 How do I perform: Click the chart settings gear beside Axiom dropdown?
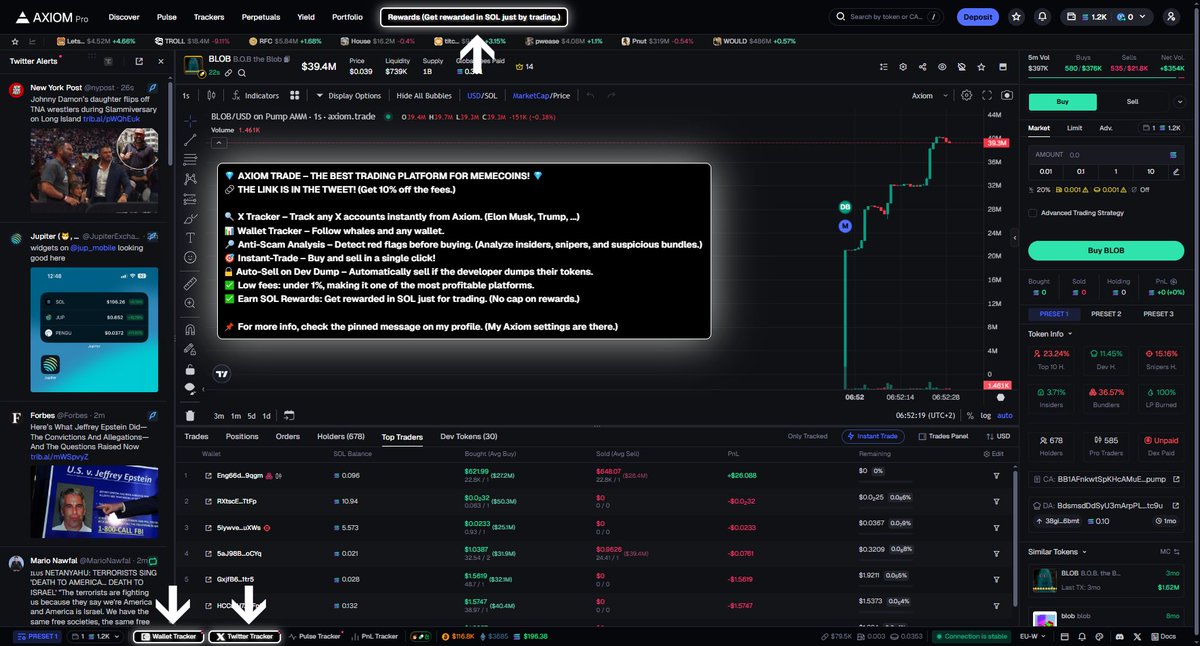click(966, 96)
